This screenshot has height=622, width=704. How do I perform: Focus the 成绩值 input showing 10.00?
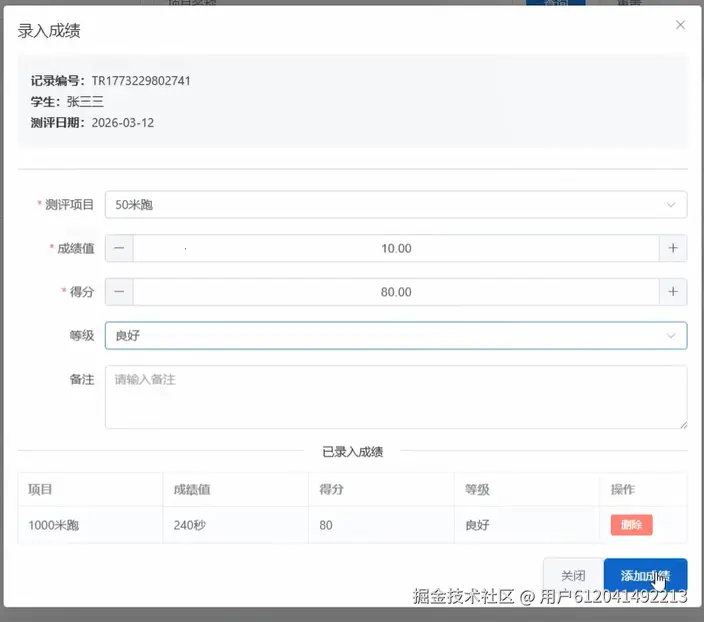coord(396,248)
